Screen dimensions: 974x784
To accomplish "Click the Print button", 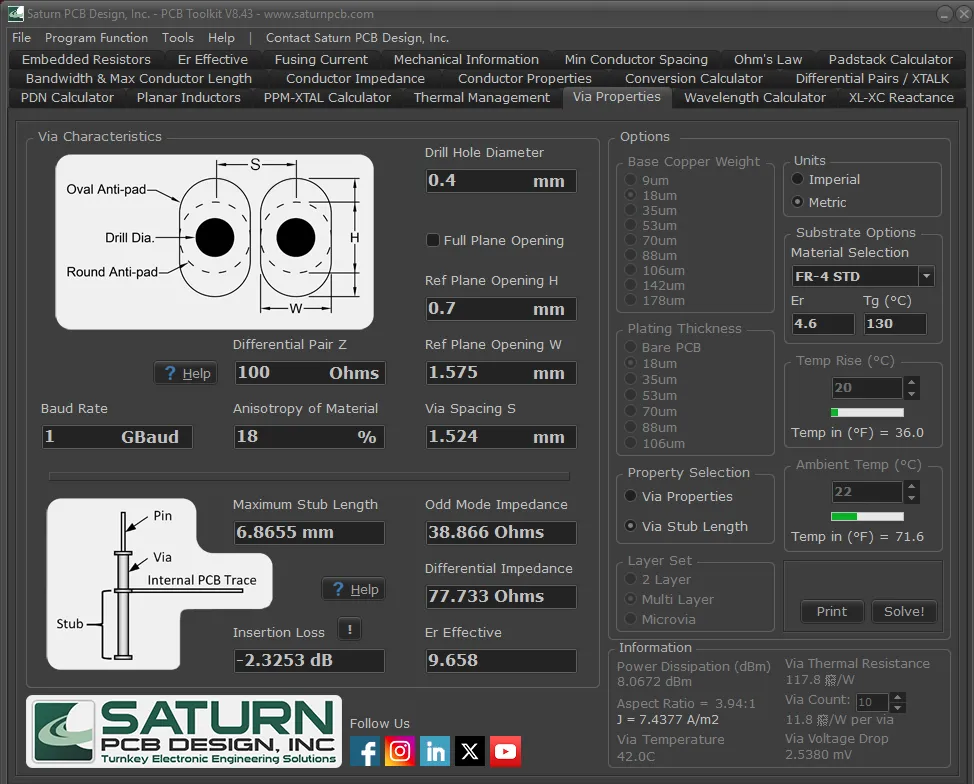I will tap(832, 611).
